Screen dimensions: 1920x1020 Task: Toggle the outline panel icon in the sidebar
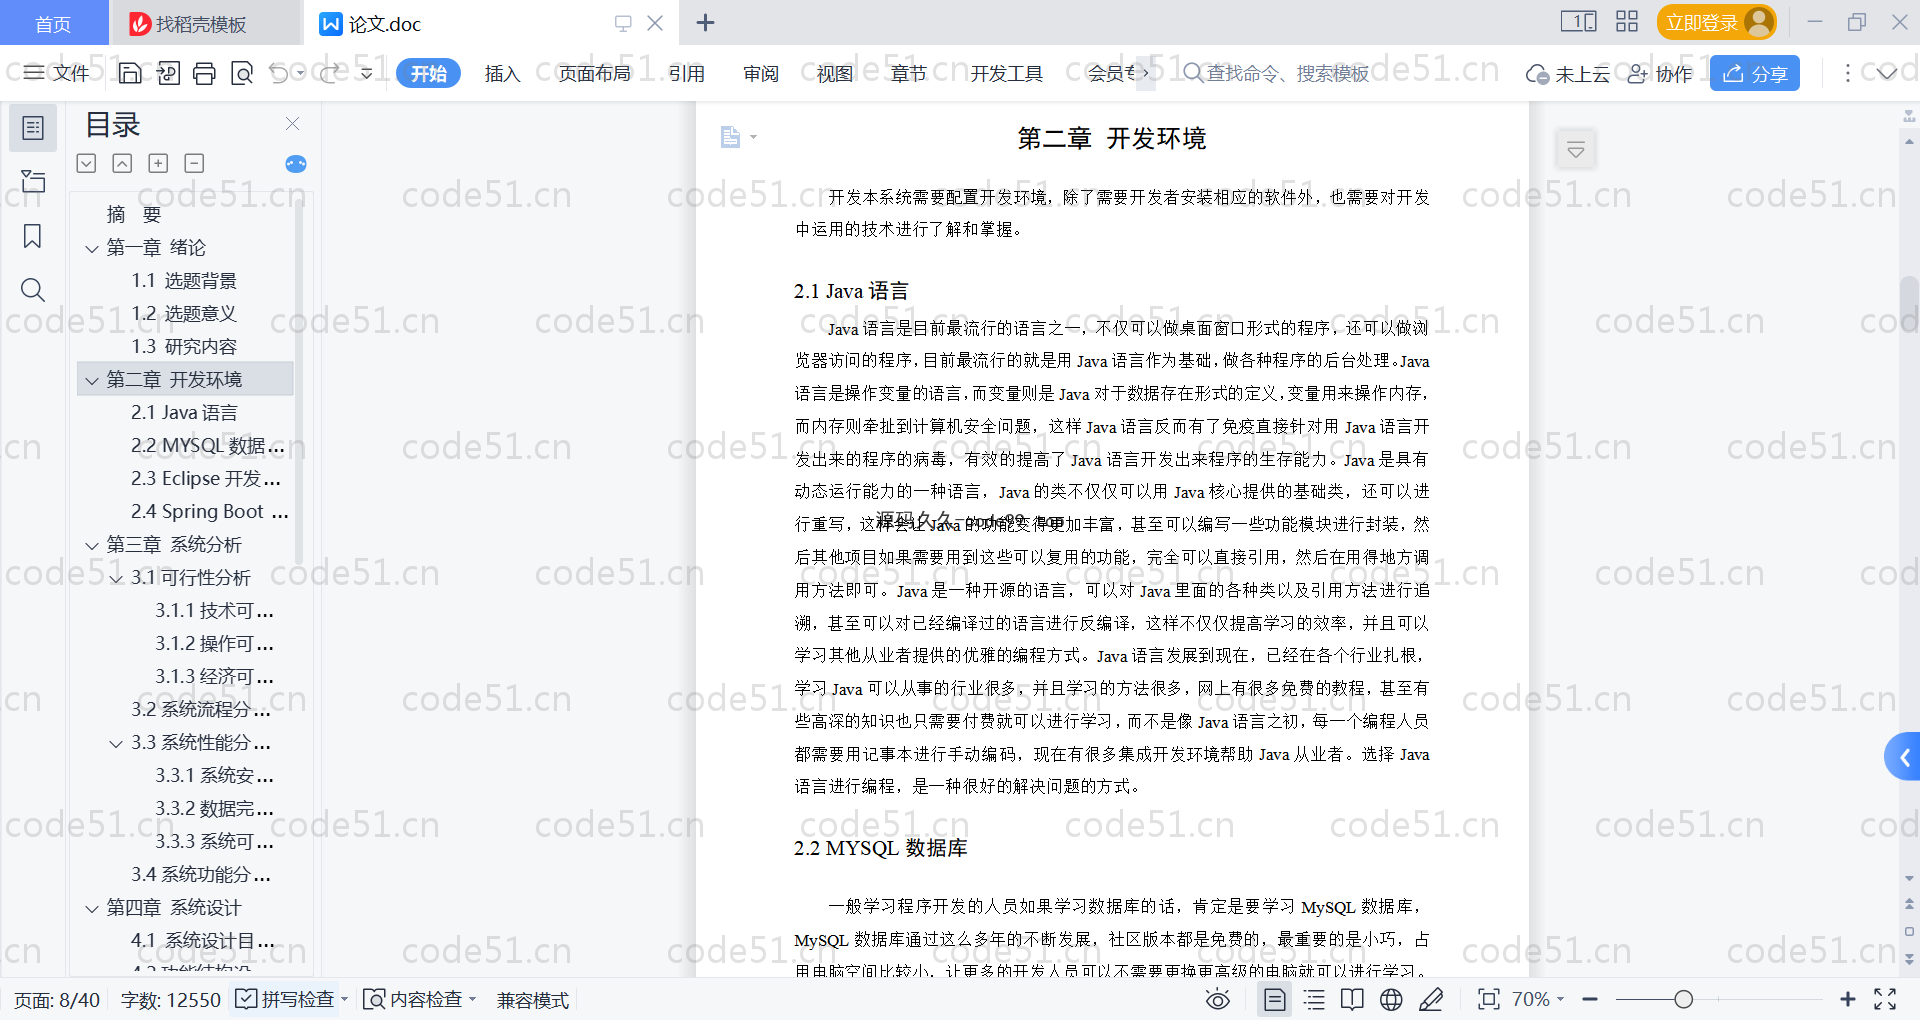coord(32,128)
